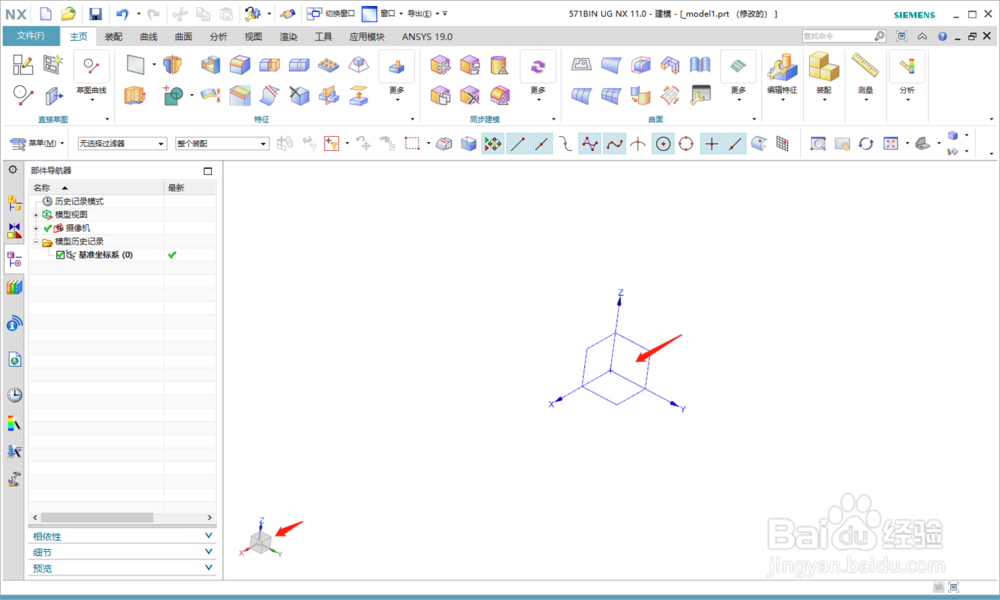Collapse the 模型历史记录 tree node
The width and height of the screenshot is (1000, 600).
[36, 242]
